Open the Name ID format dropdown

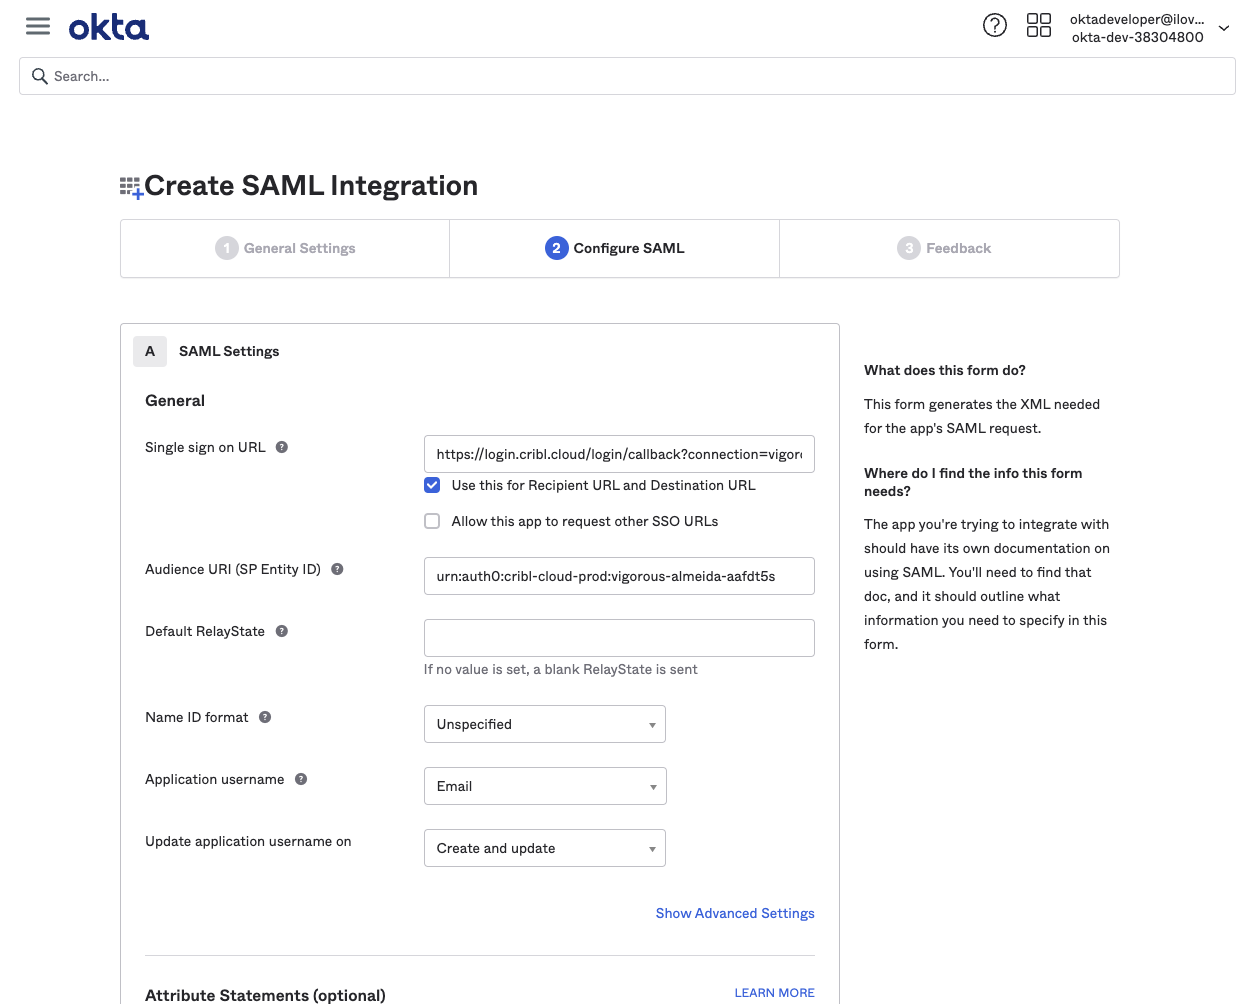(544, 723)
